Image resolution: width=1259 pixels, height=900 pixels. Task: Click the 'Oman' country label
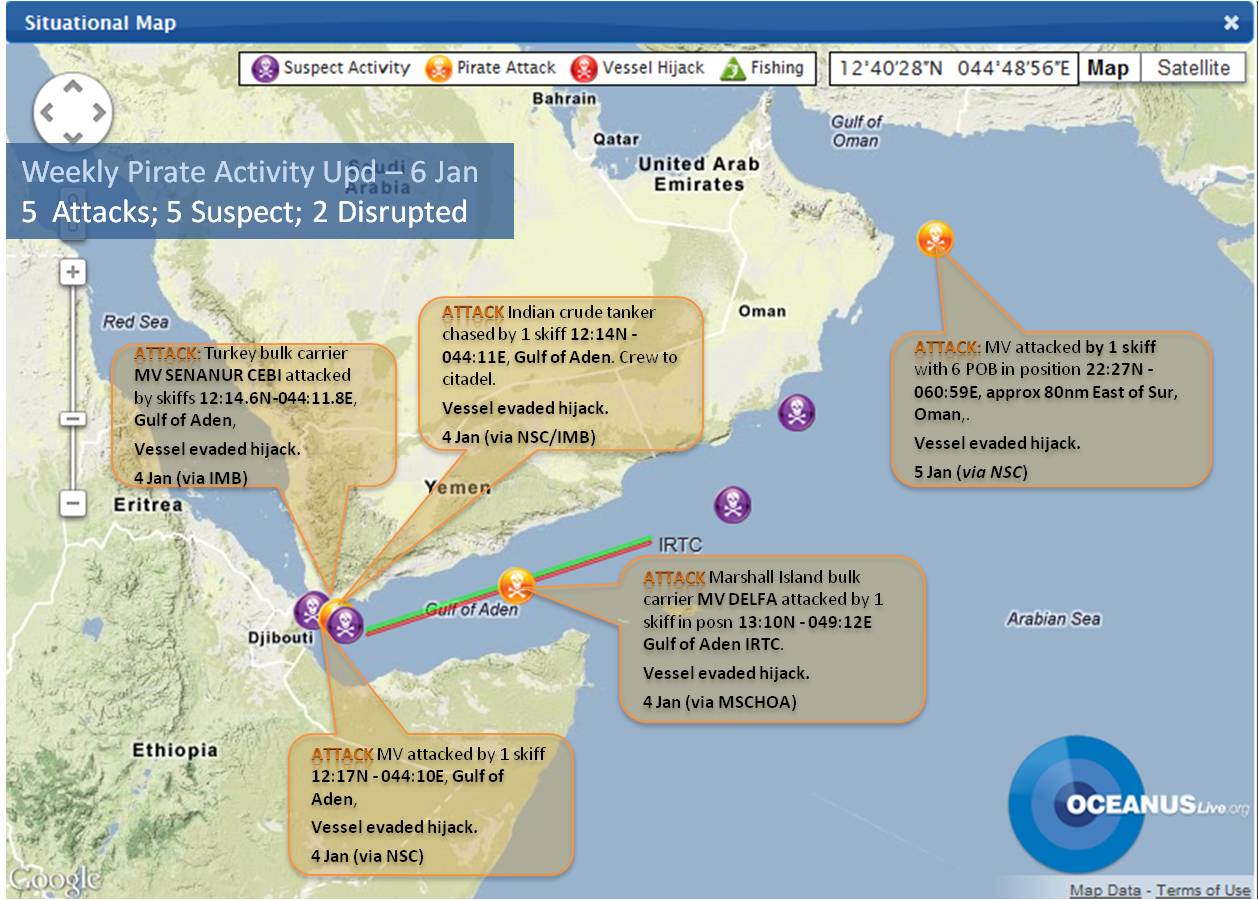coord(762,311)
